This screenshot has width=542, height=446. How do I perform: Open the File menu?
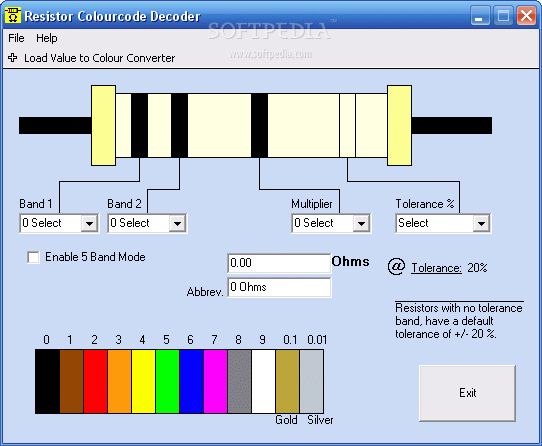pyautogui.click(x=16, y=38)
